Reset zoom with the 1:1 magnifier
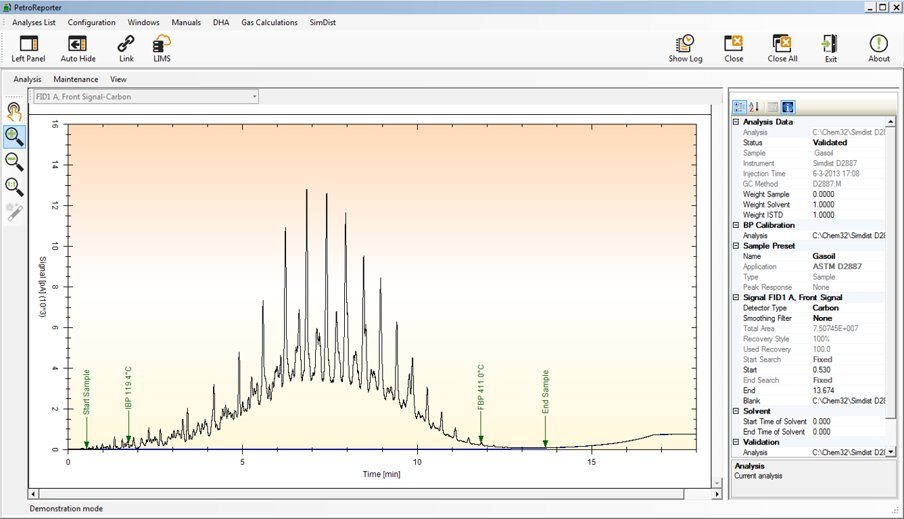904x519 pixels. (14, 187)
